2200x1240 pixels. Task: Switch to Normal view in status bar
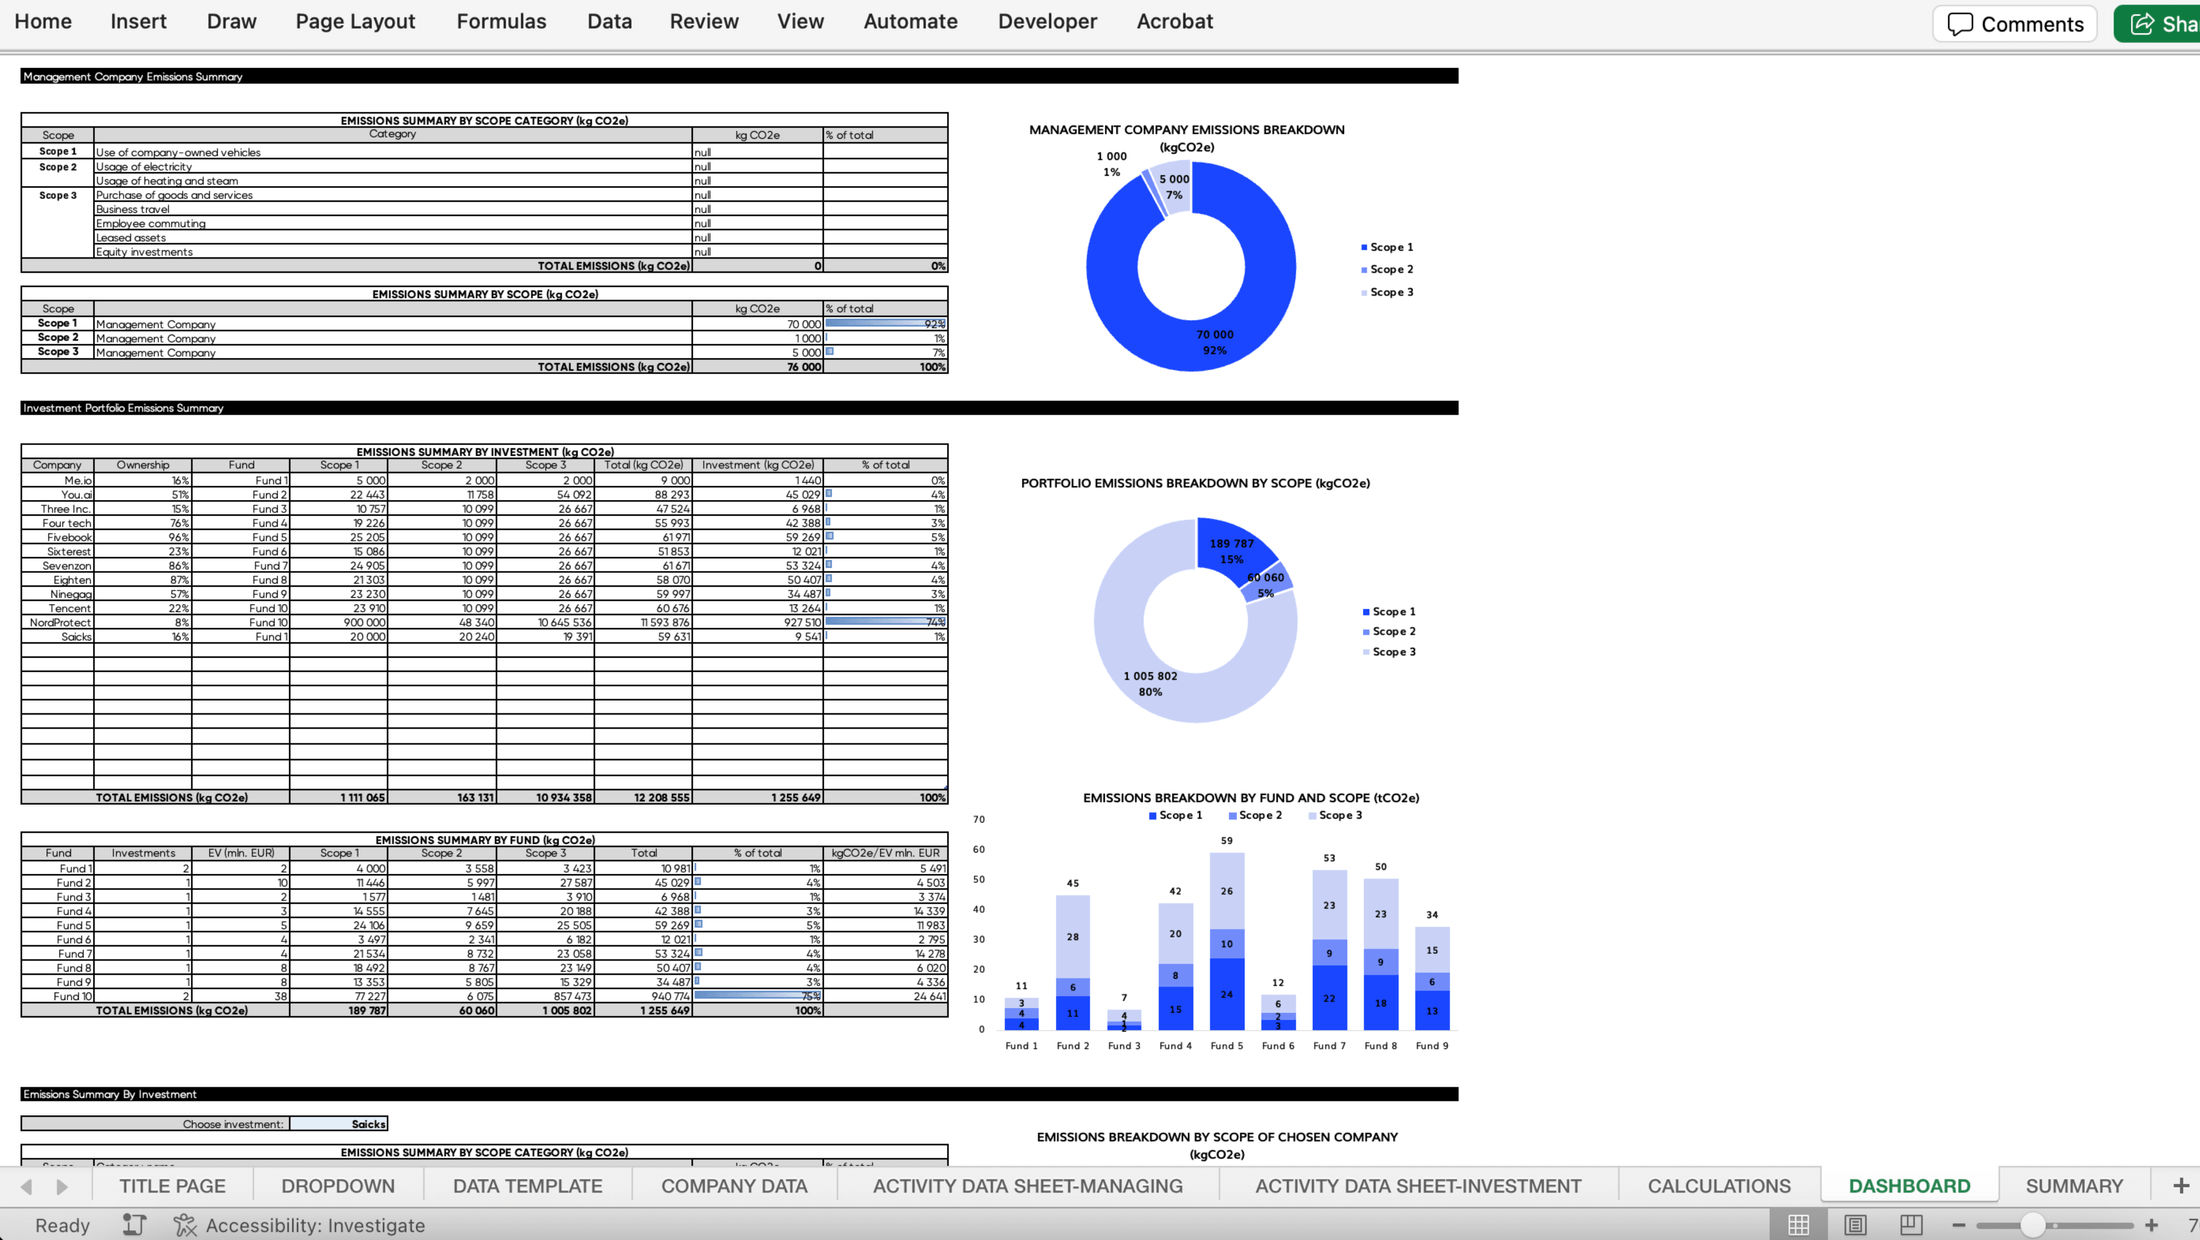[1798, 1225]
